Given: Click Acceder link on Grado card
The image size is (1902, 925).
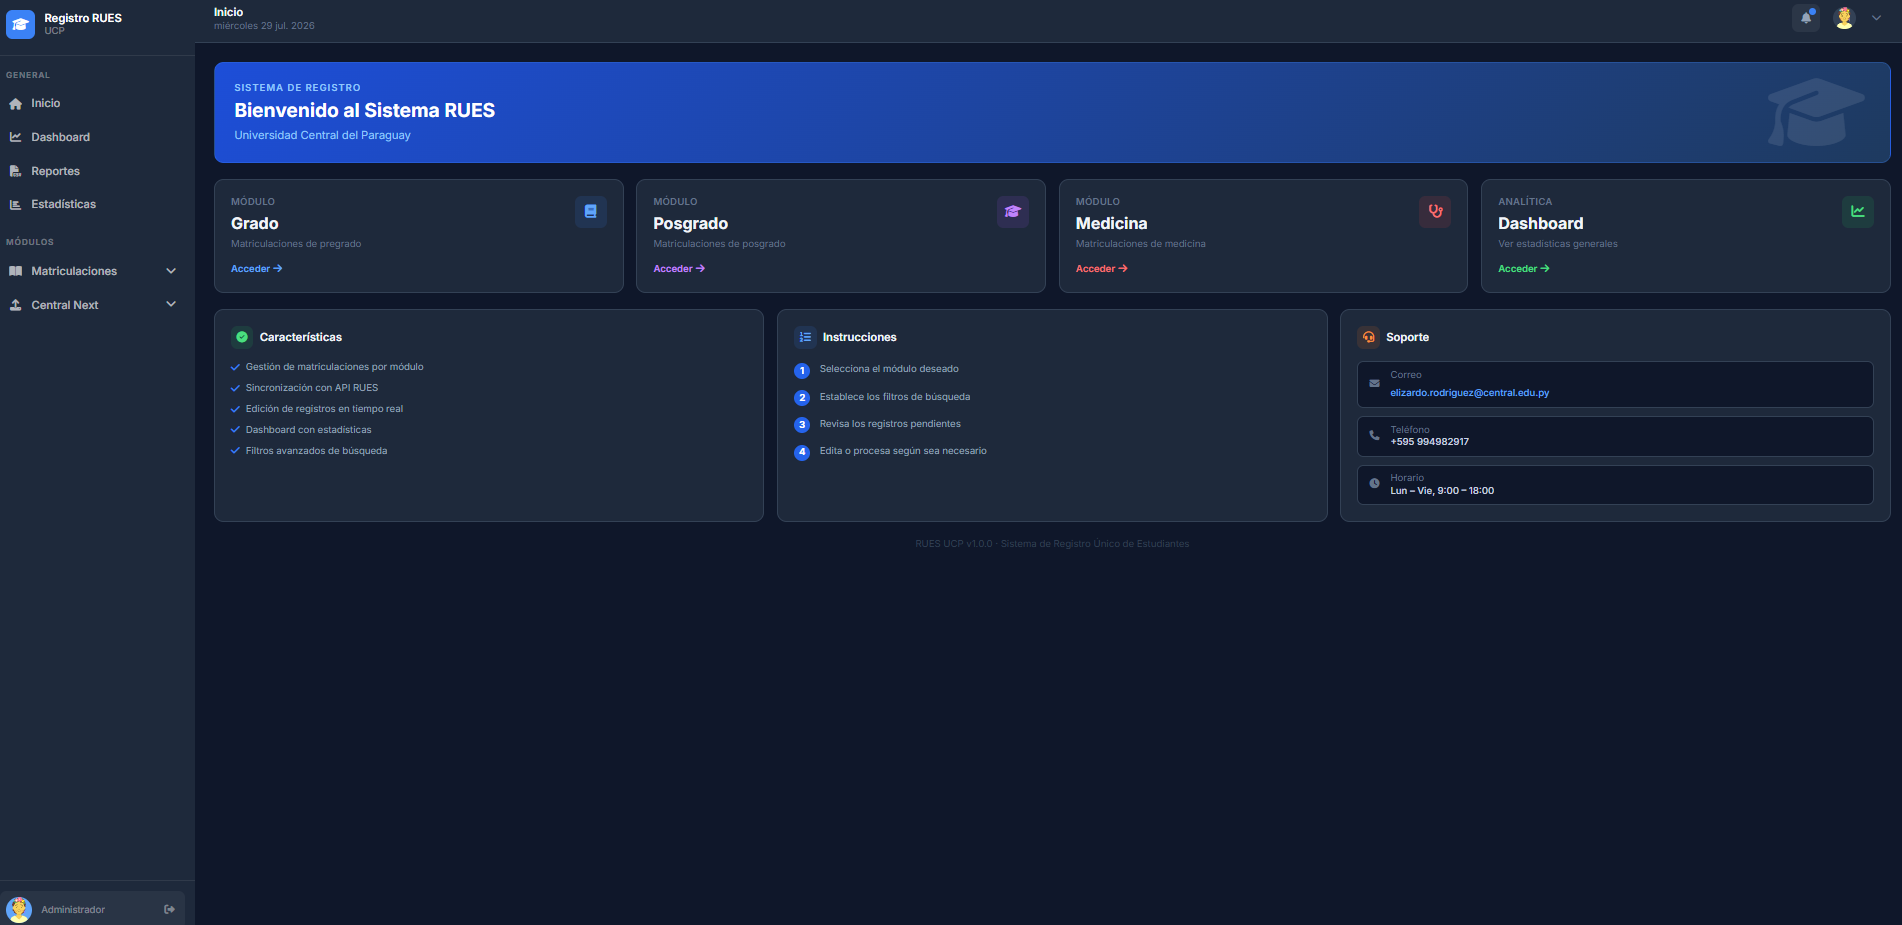Looking at the screenshot, I should [257, 269].
